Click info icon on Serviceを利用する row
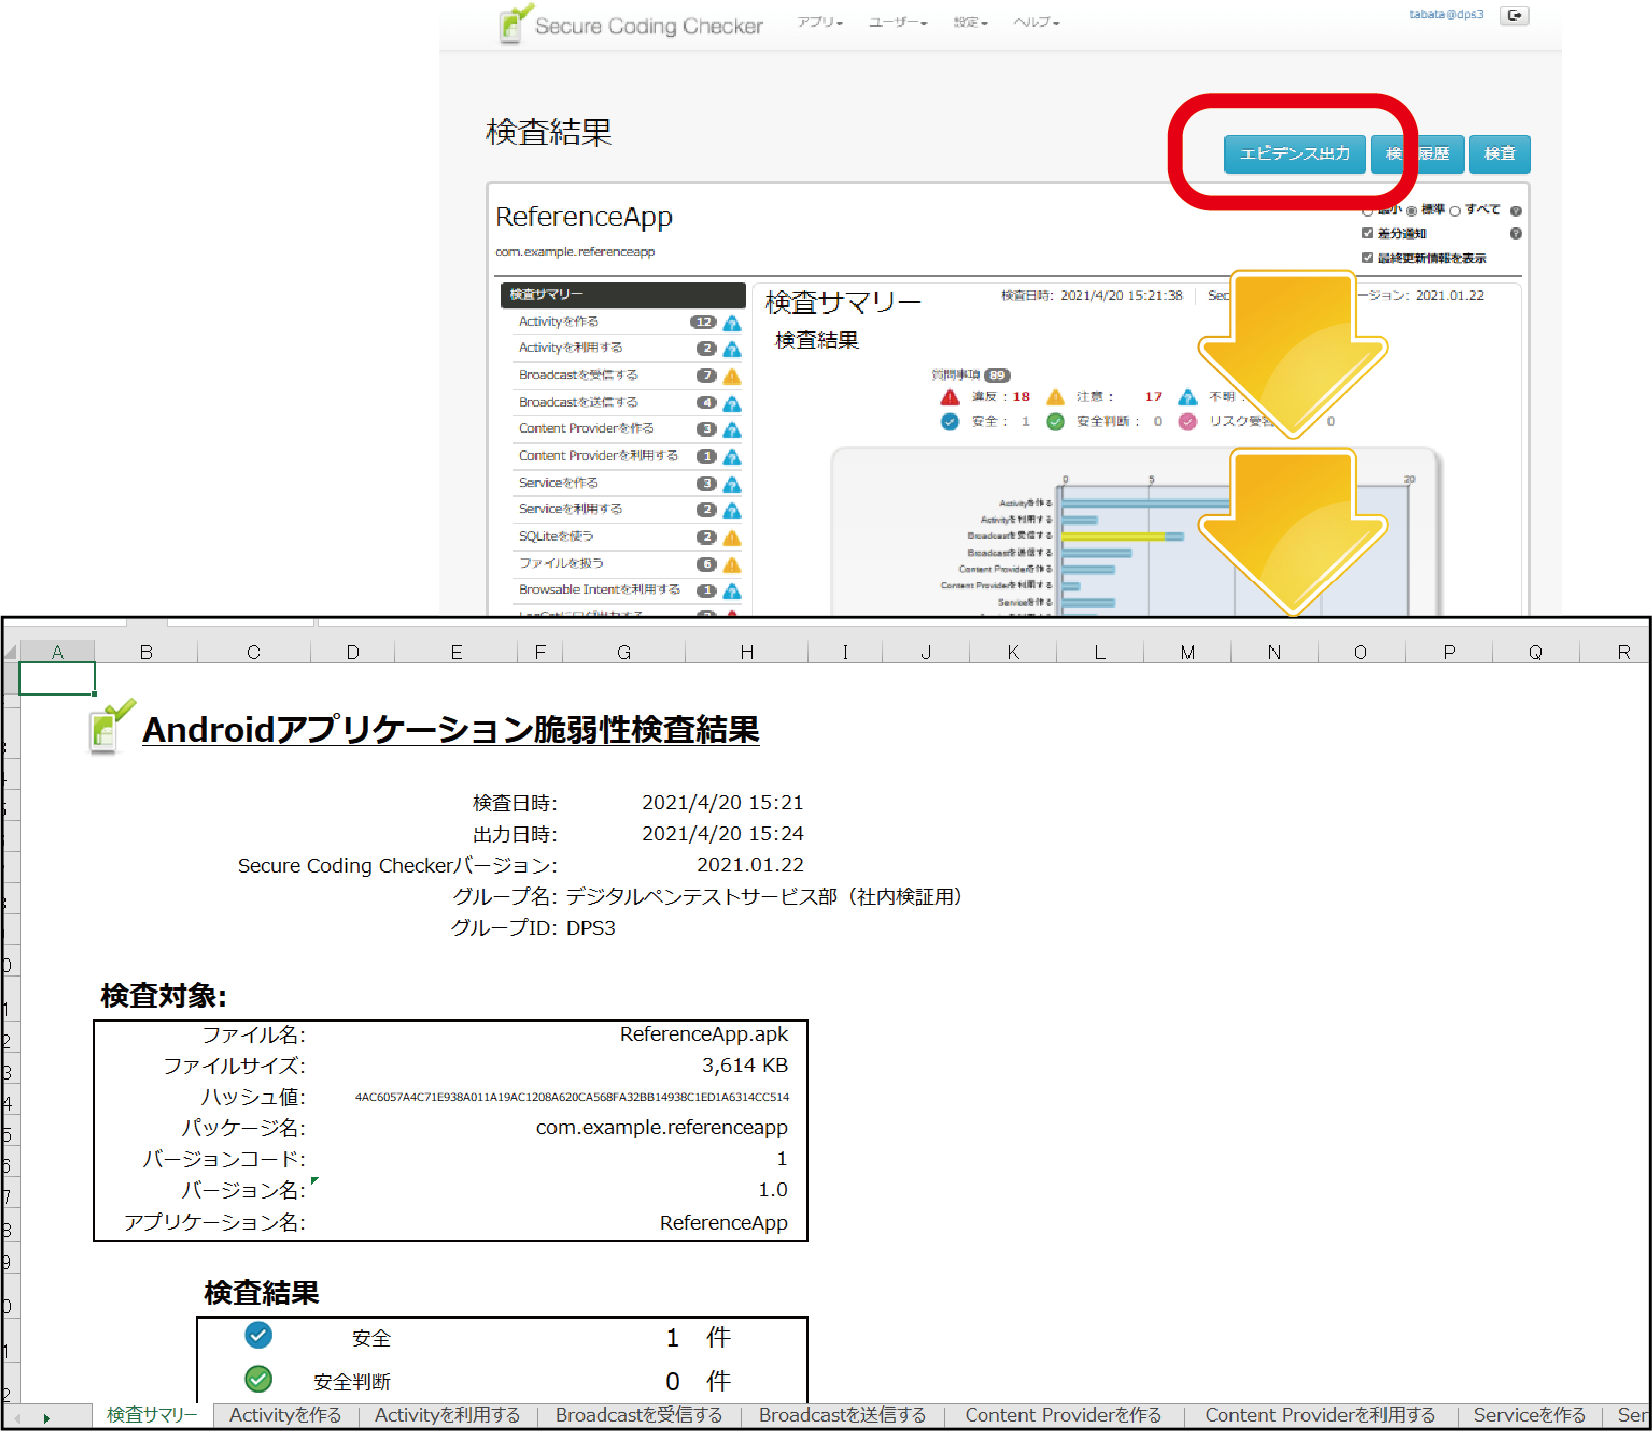Viewport: 1652px width, 1431px height. click(732, 511)
